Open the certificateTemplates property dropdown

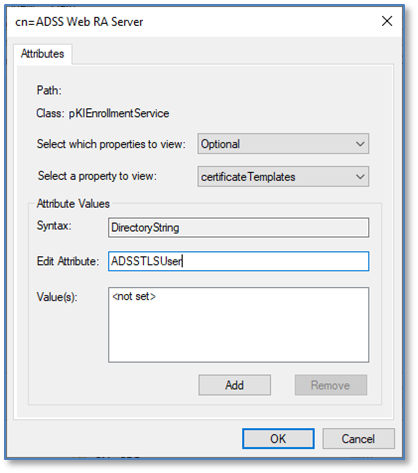pyautogui.click(x=283, y=176)
